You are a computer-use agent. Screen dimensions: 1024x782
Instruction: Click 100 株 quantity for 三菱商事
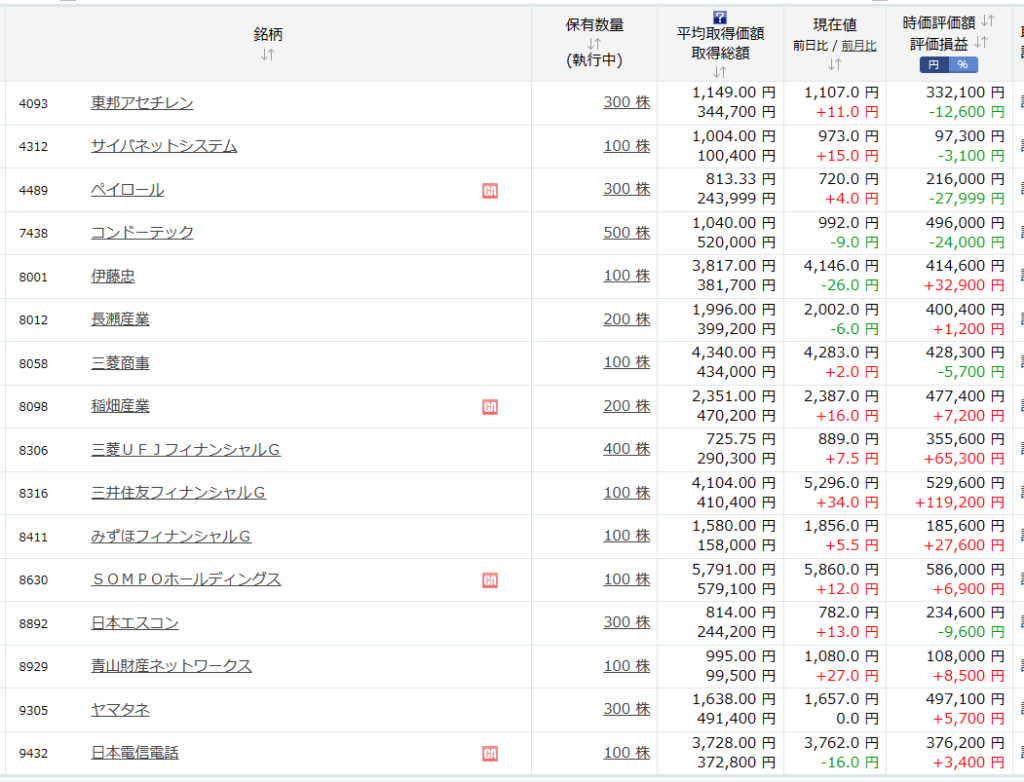pos(627,362)
